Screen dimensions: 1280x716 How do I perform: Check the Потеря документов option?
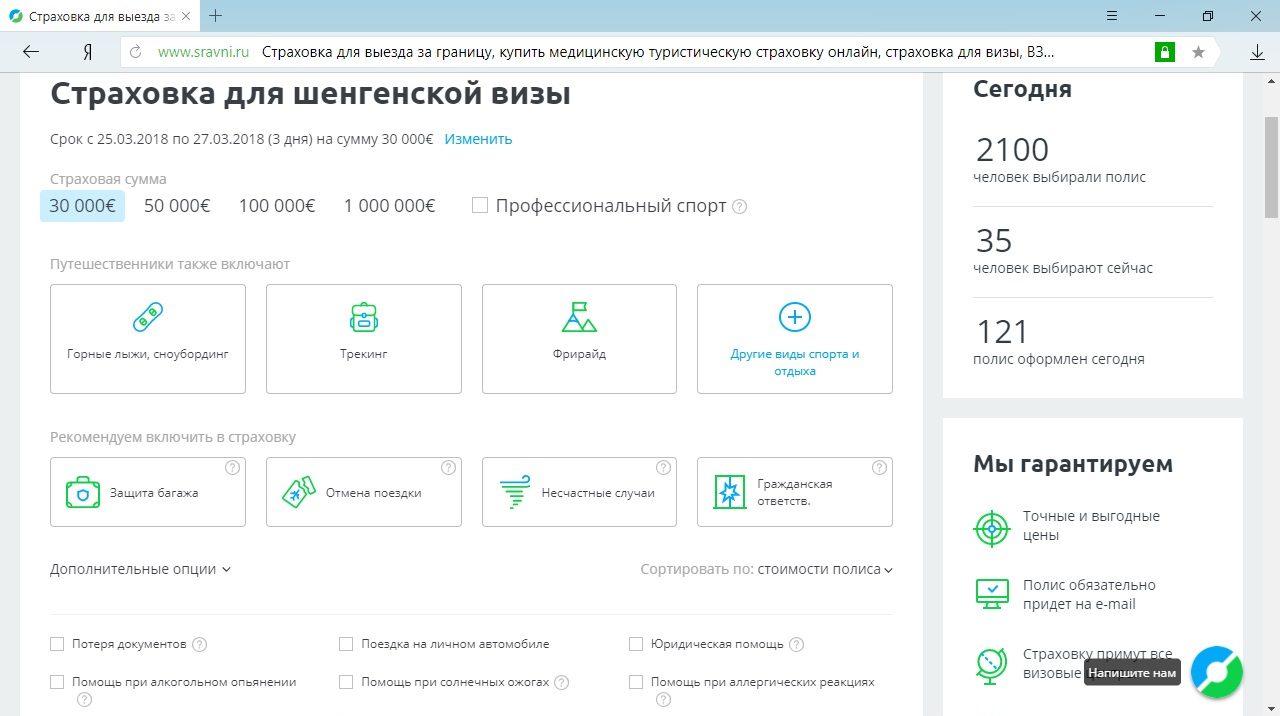coord(57,644)
